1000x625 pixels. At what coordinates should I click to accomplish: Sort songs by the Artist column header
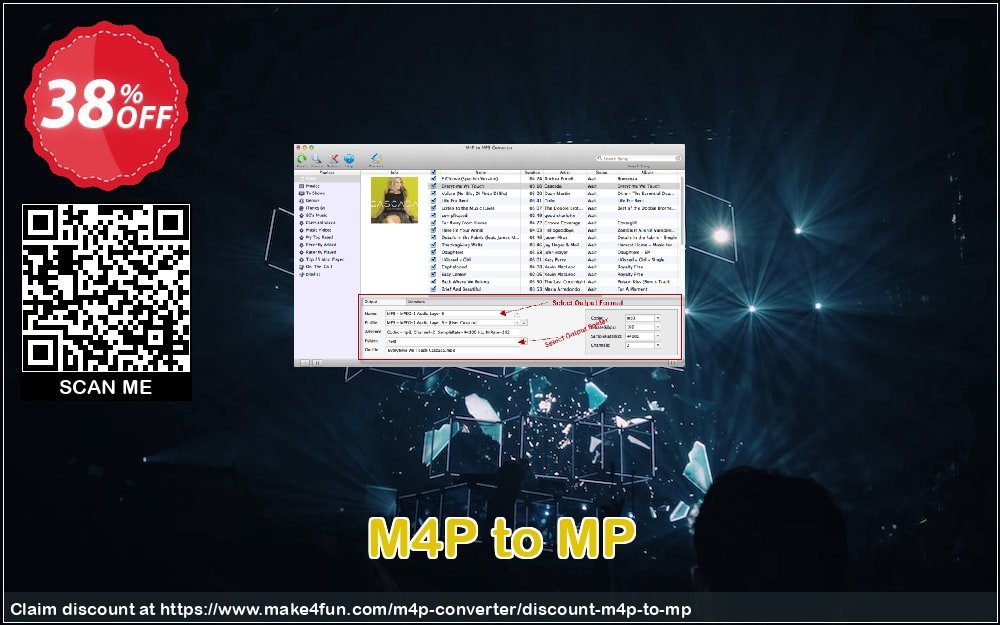564,172
